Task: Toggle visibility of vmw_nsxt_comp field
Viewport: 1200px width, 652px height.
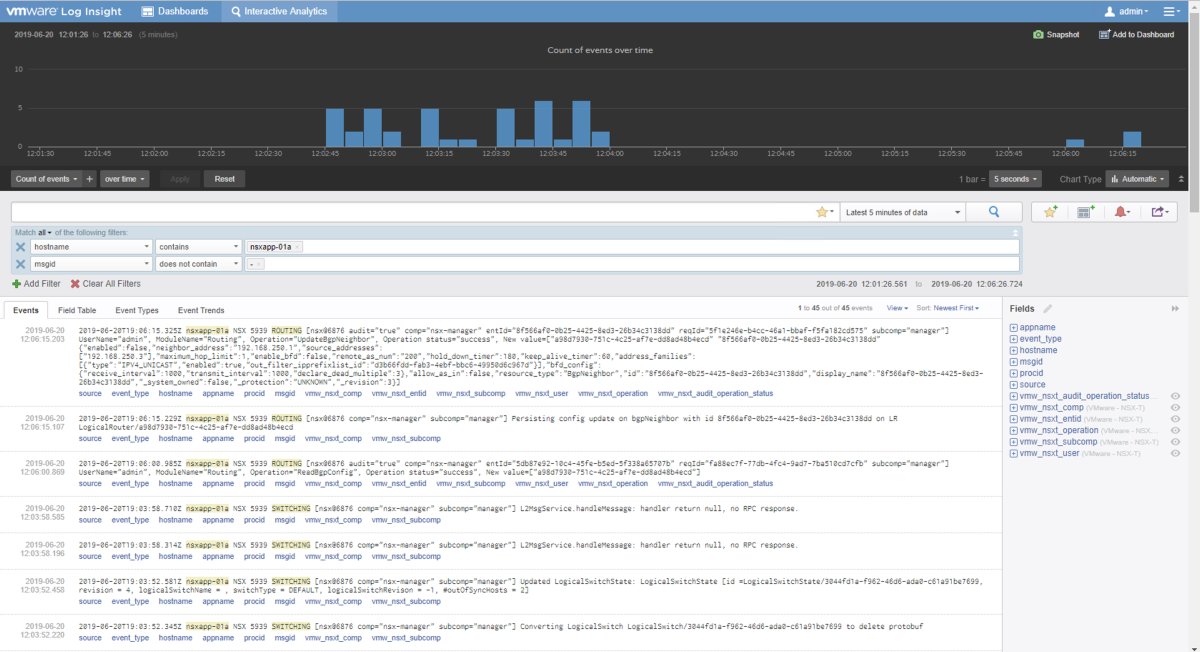Action: tap(1177, 407)
